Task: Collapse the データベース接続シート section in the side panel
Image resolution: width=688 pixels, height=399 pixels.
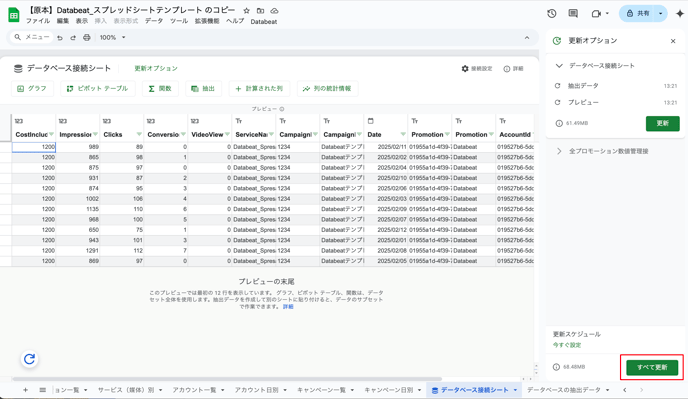Action: [x=559, y=66]
